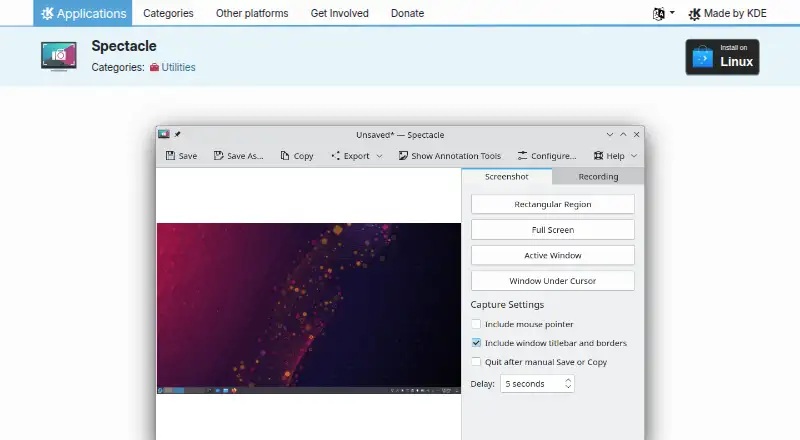This screenshot has width=800, height=440.
Task: Open the KDE Applications home link
Action: pyautogui.click(x=83, y=13)
